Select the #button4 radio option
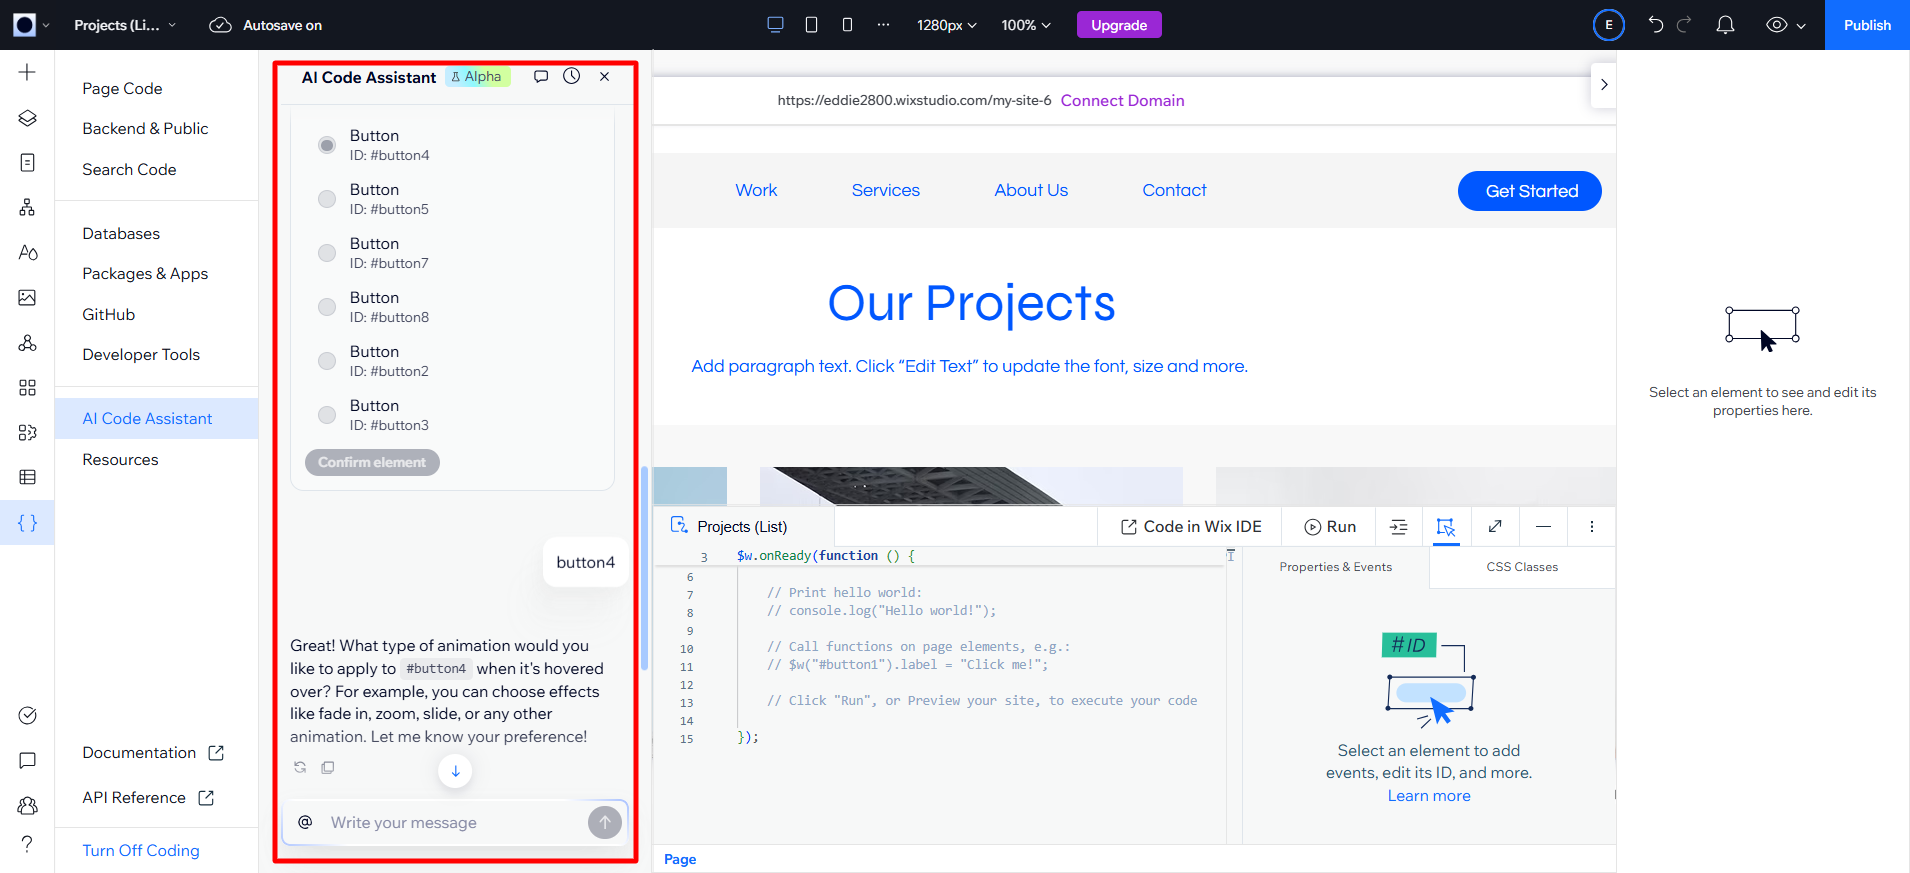 326,145
